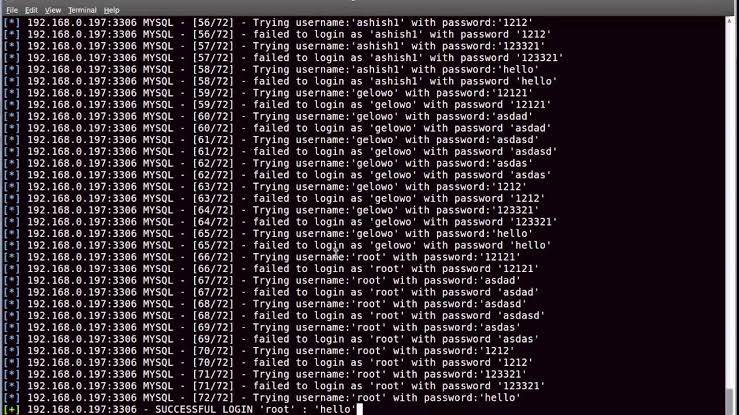Image resolution: width=739 pixels, height=415 pixels.
Task: Click the [61/72] failed login 'gelowo' 'asdasd' line
Action: pos(280,151)
